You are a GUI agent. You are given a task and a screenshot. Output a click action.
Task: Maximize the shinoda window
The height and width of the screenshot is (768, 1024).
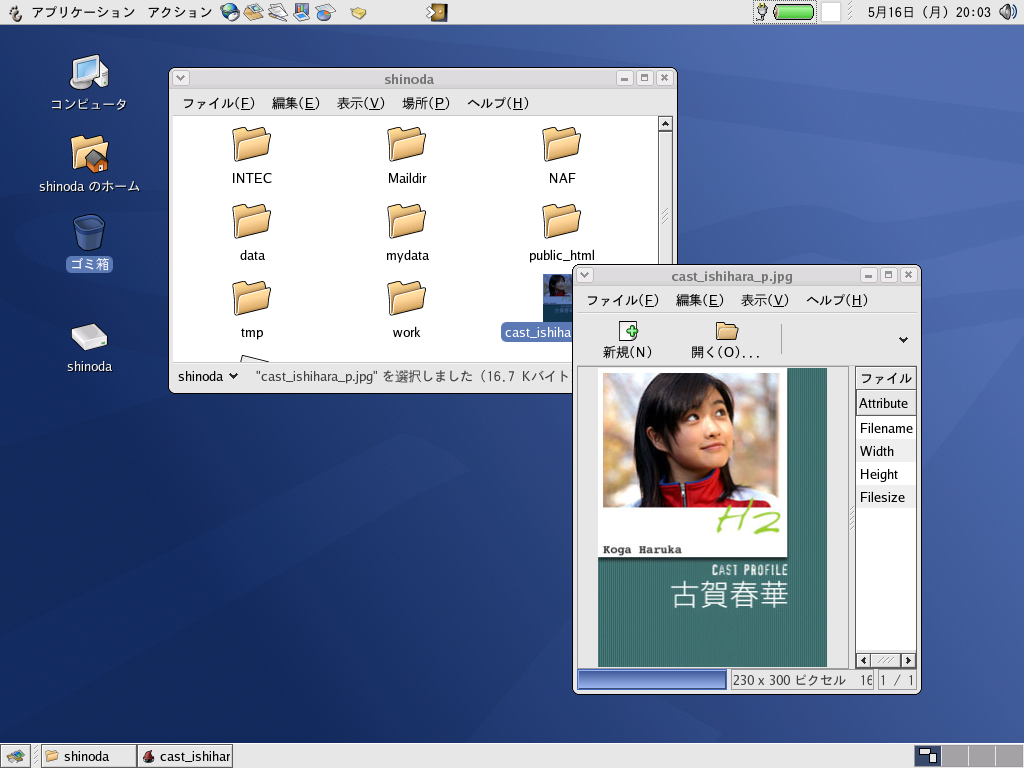coord(645,78)
